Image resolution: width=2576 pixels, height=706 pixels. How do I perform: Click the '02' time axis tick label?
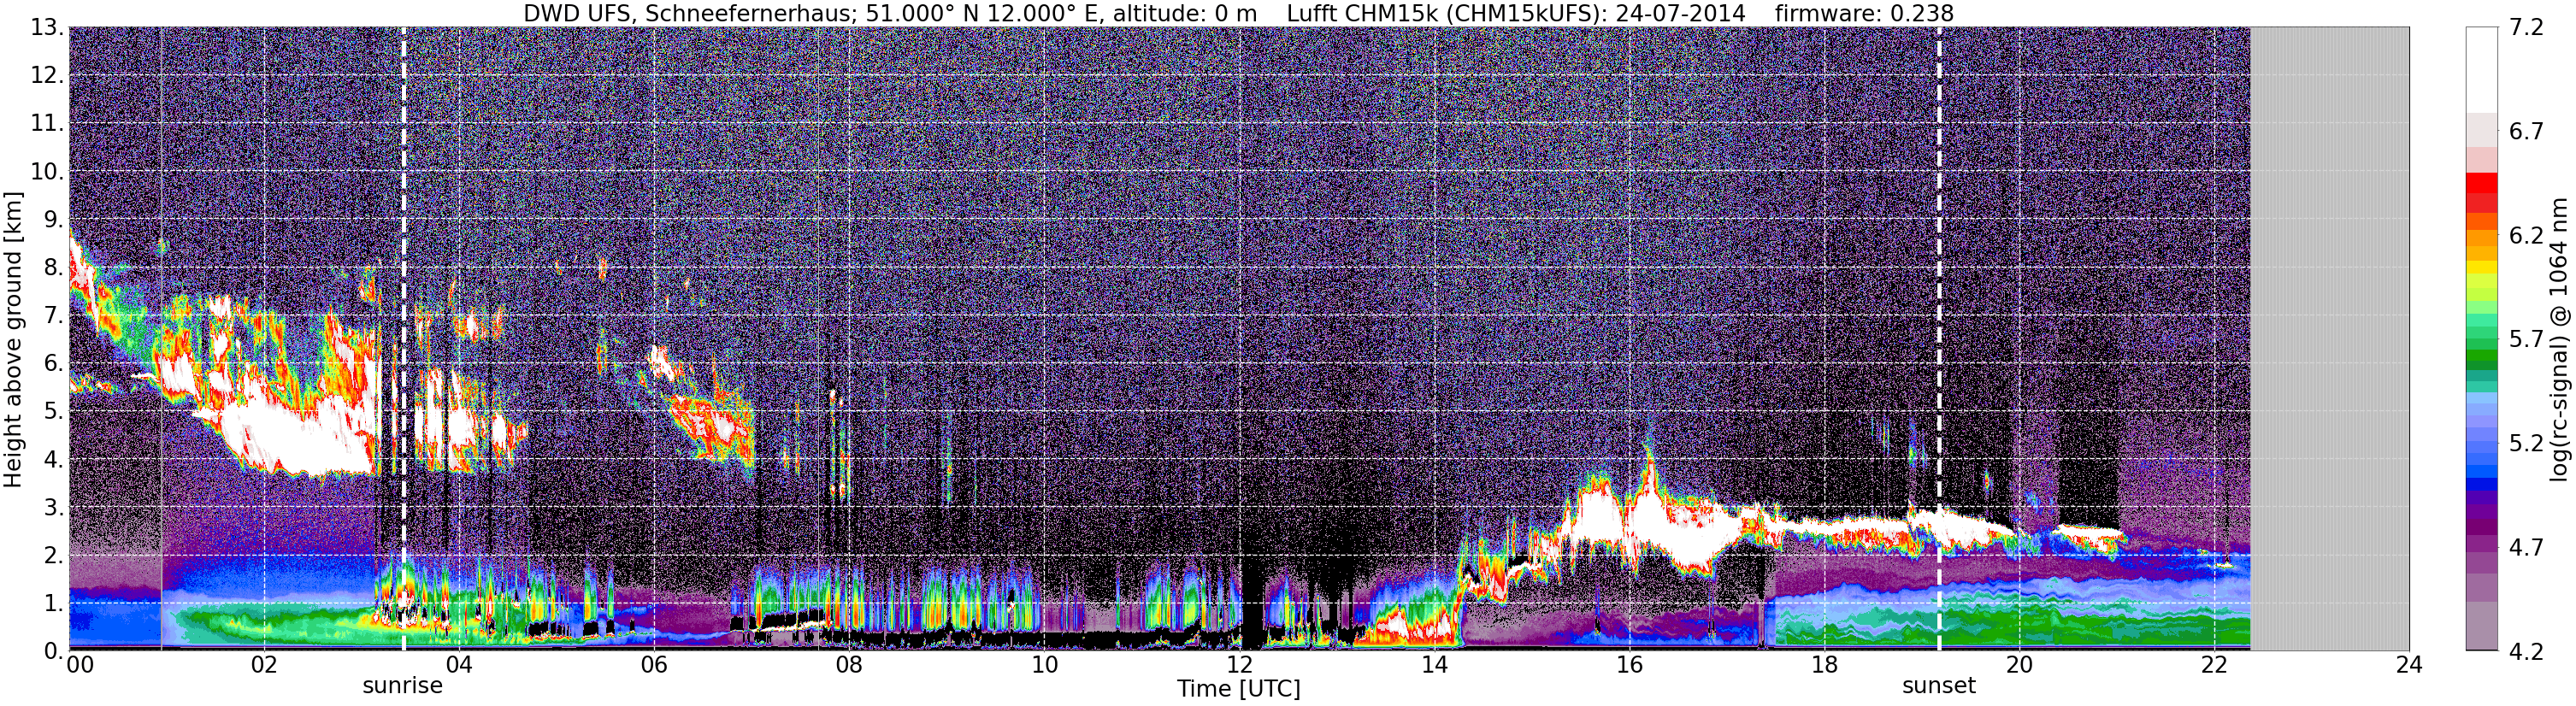pyautogui.click(x=263, y=666)
